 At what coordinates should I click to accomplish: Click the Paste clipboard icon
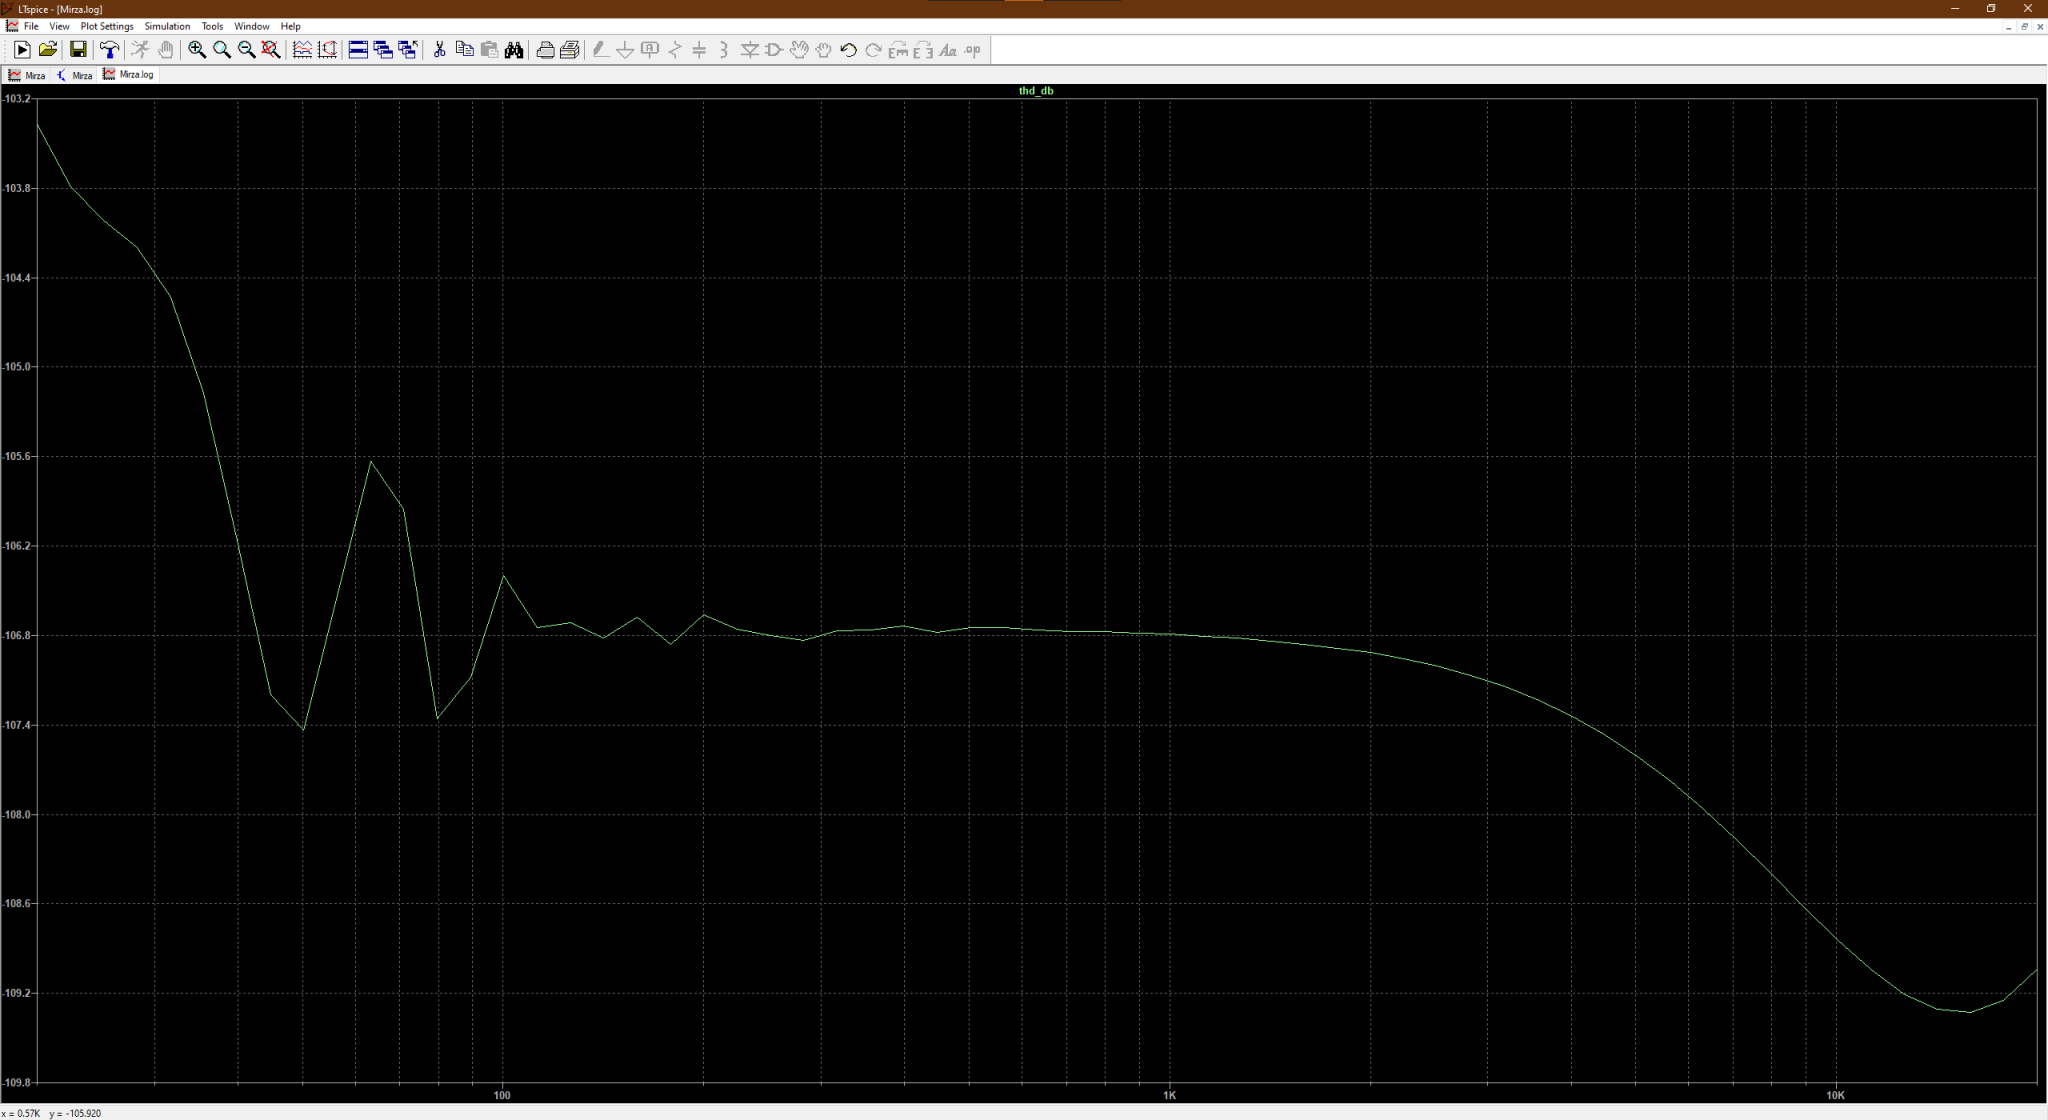[x=489, y=50]
